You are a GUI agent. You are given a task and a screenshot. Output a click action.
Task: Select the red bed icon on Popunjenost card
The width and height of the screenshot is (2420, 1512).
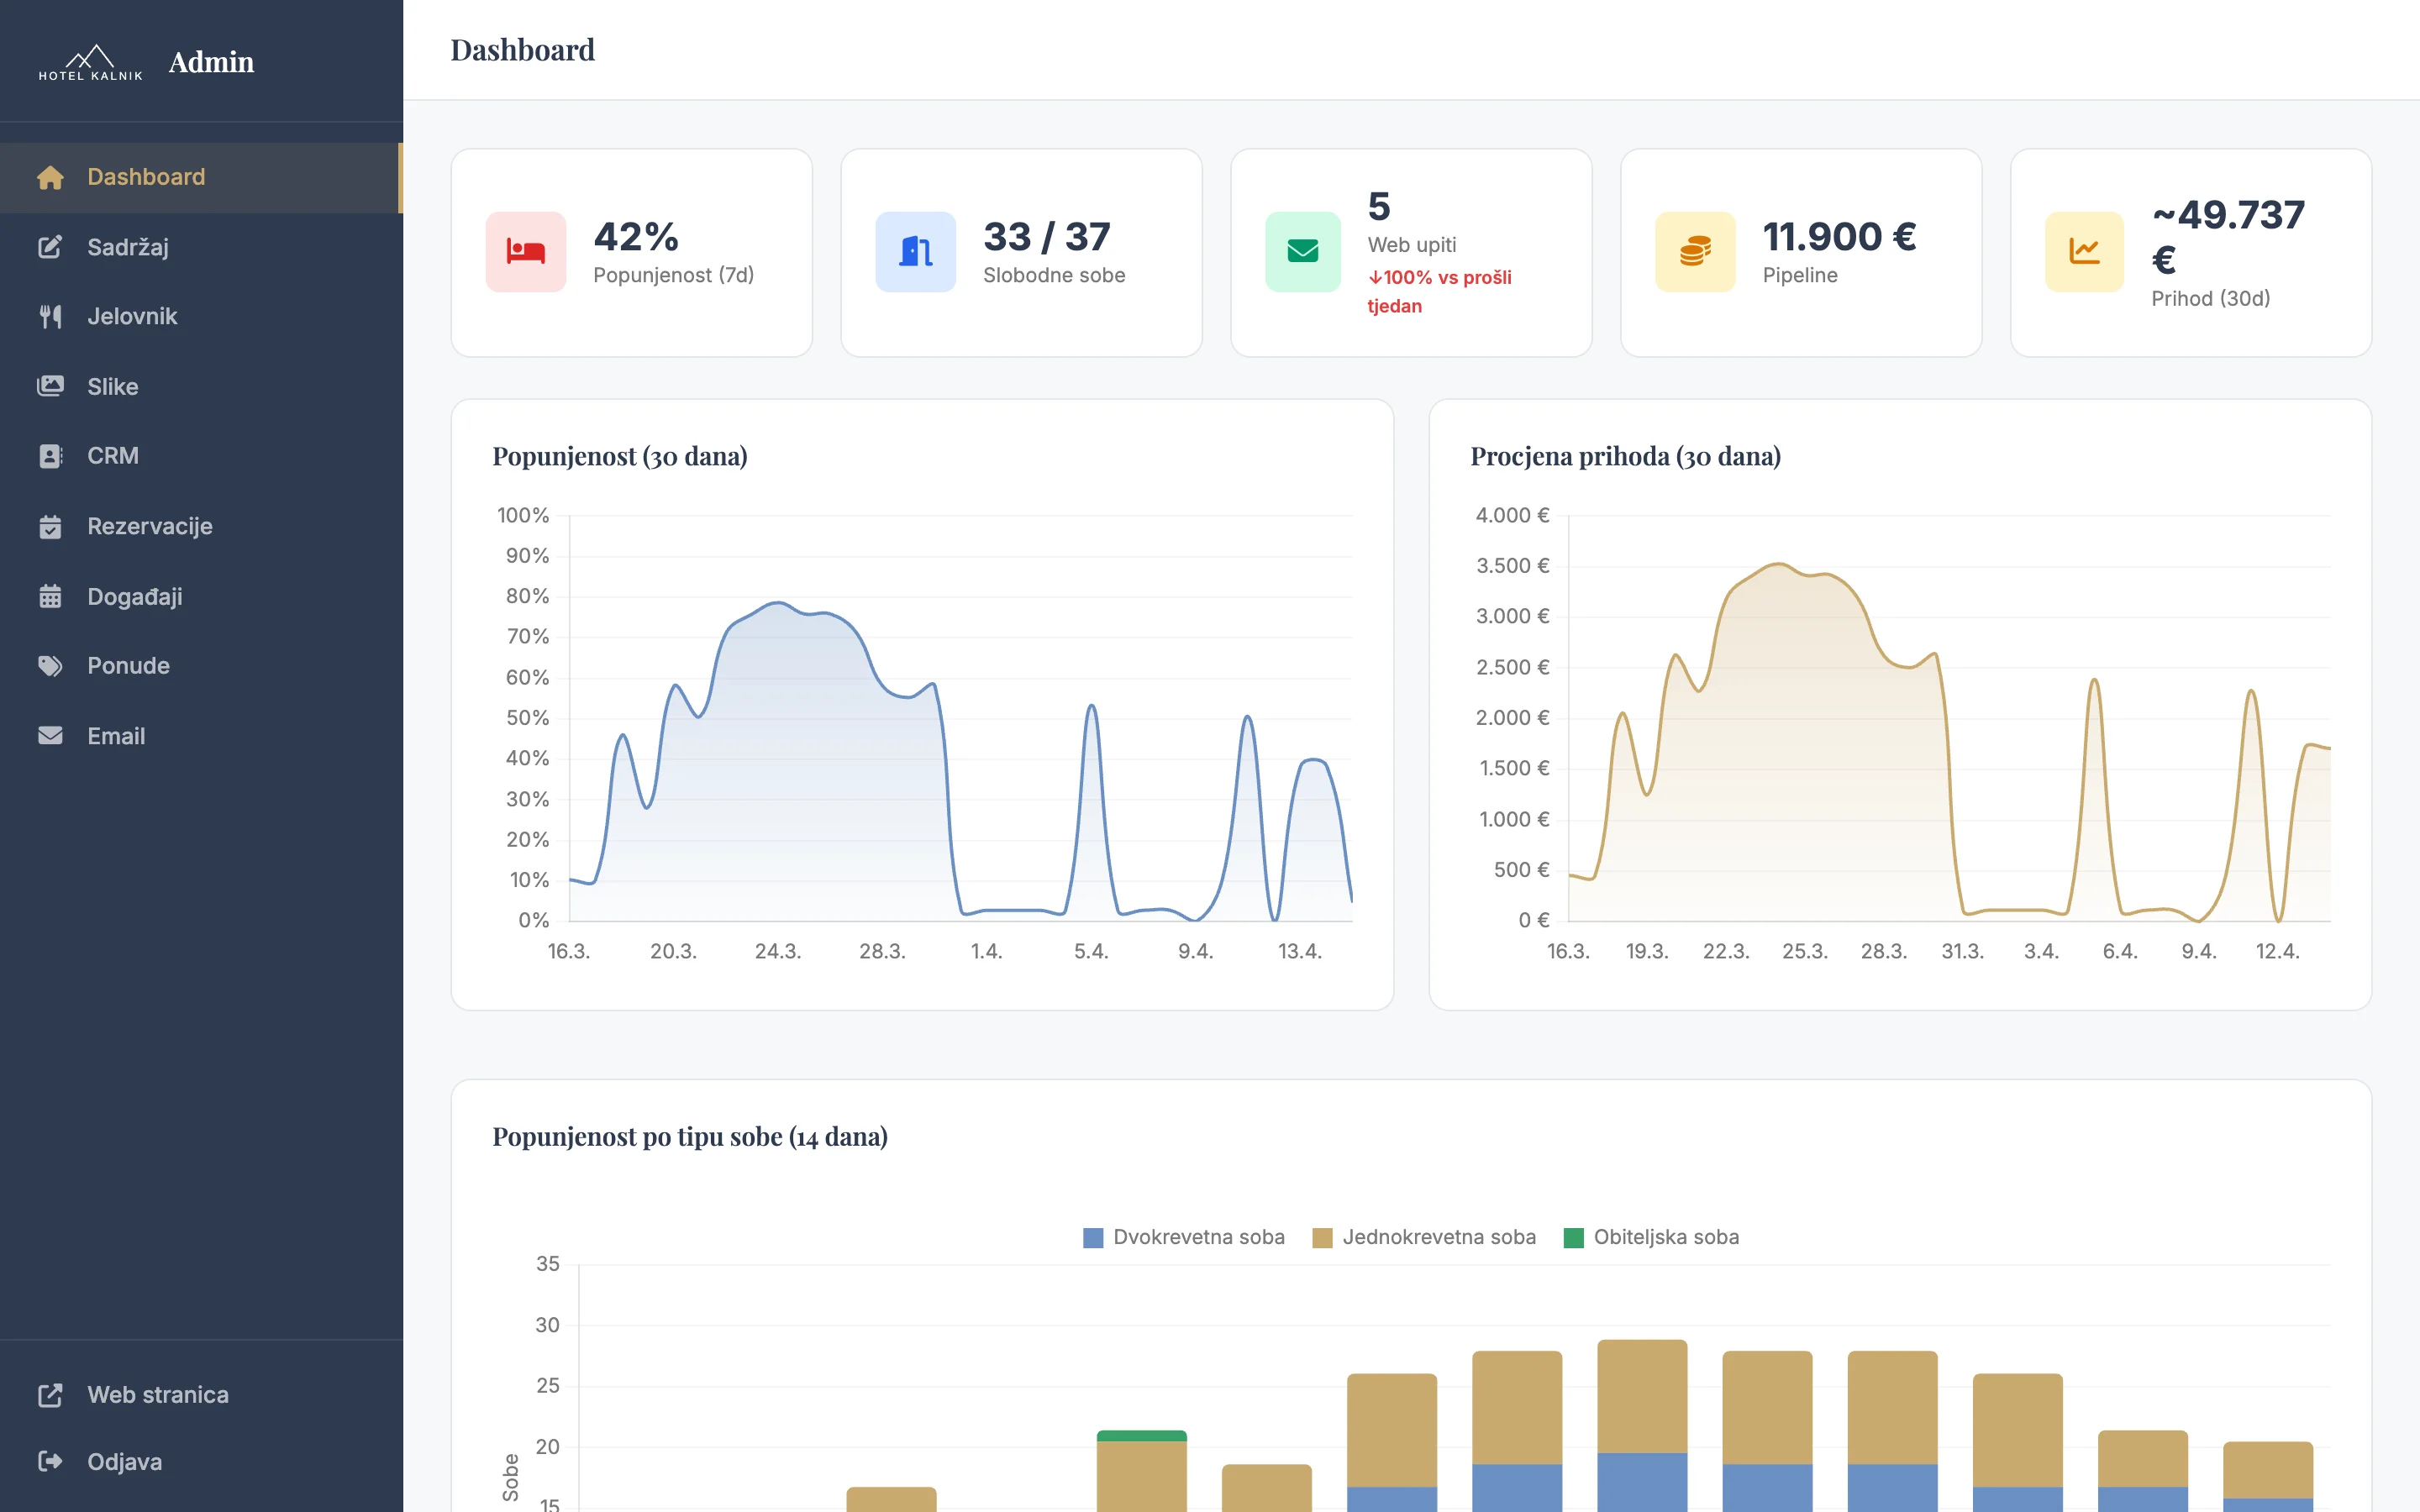click(524, 252)
